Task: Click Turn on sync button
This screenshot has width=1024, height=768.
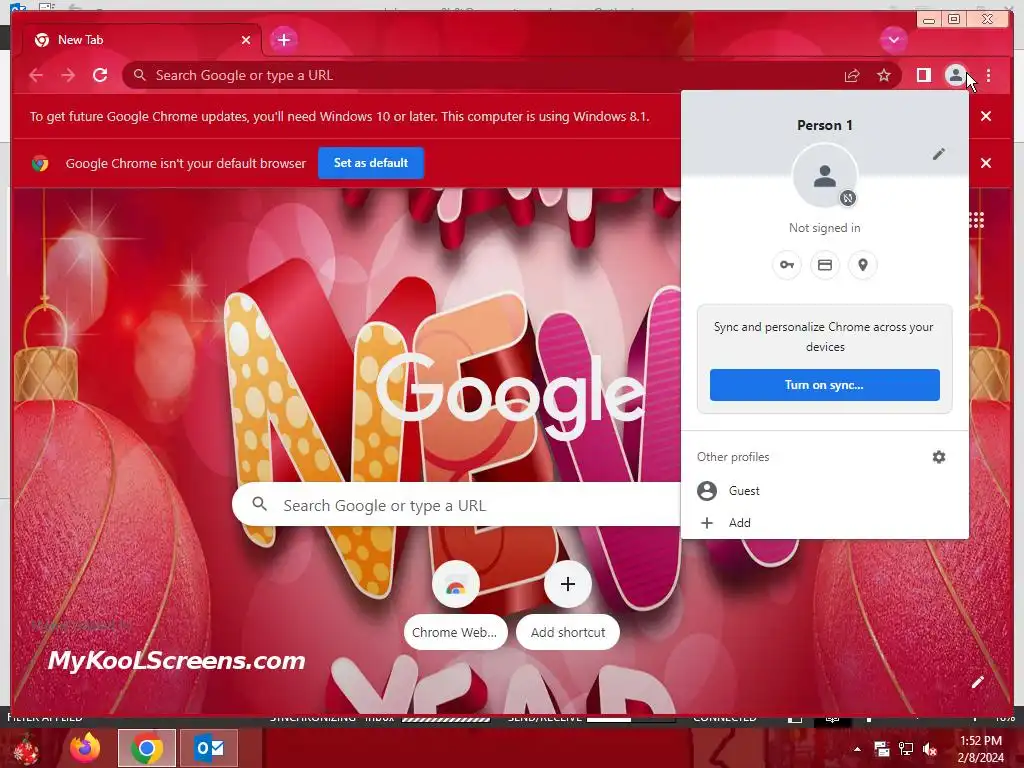Action: click(825, 385)
